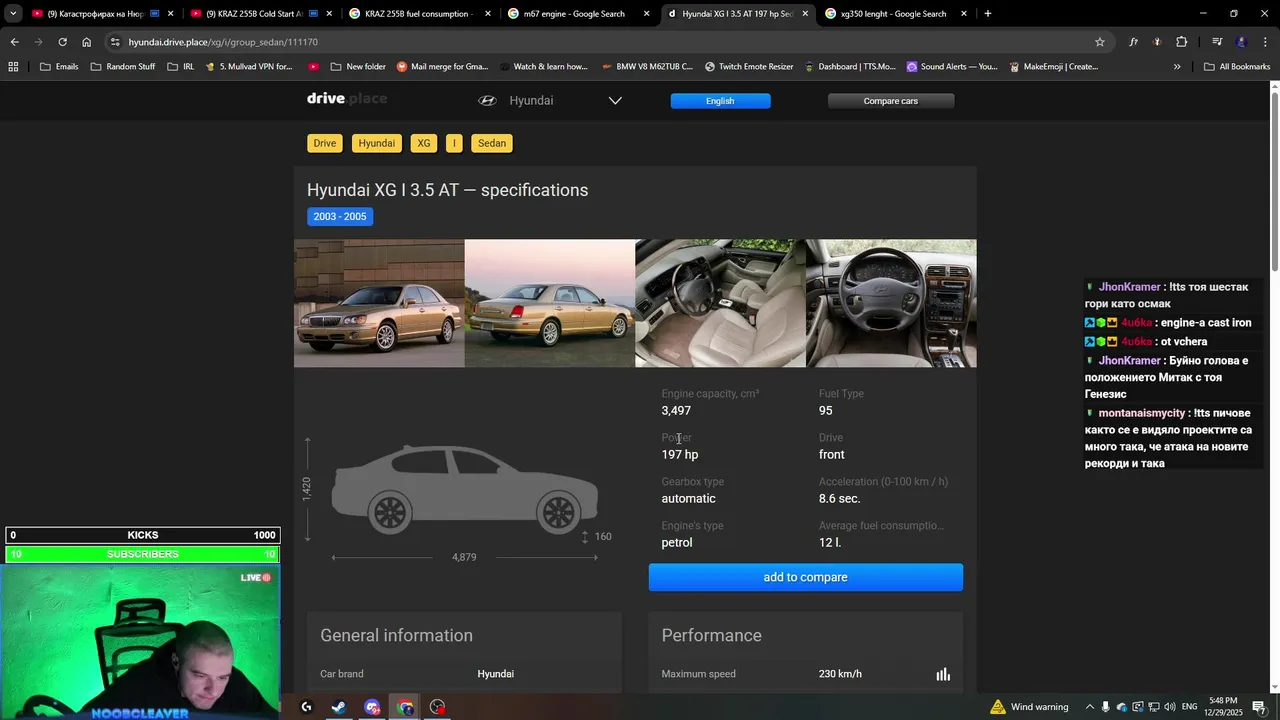Click the Sedan breadcrumb tag
This screenshot has width=1280, height=720.
[492, 143]
